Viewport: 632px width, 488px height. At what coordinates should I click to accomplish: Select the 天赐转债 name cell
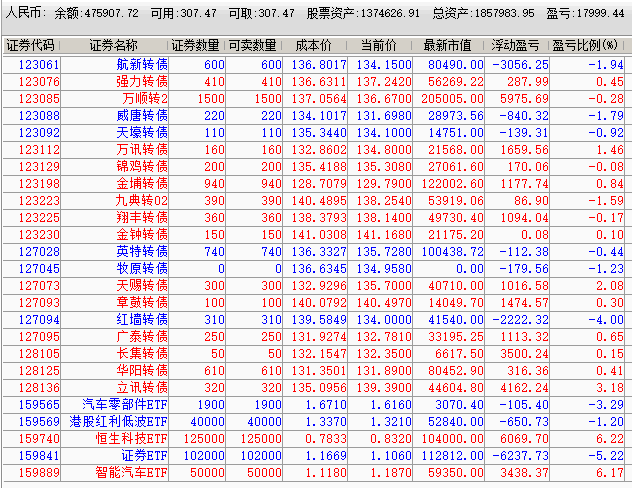[142, 286]
